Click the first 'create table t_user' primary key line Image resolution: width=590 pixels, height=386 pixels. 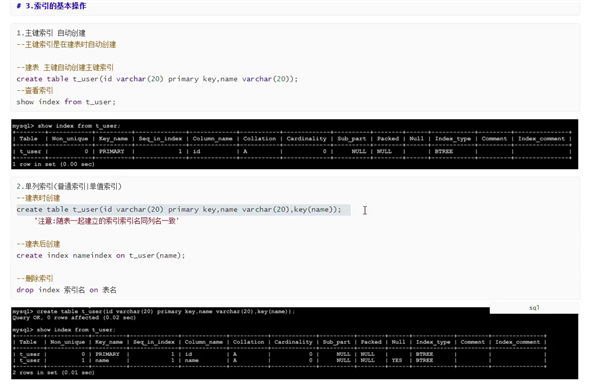tap(157, 79)
